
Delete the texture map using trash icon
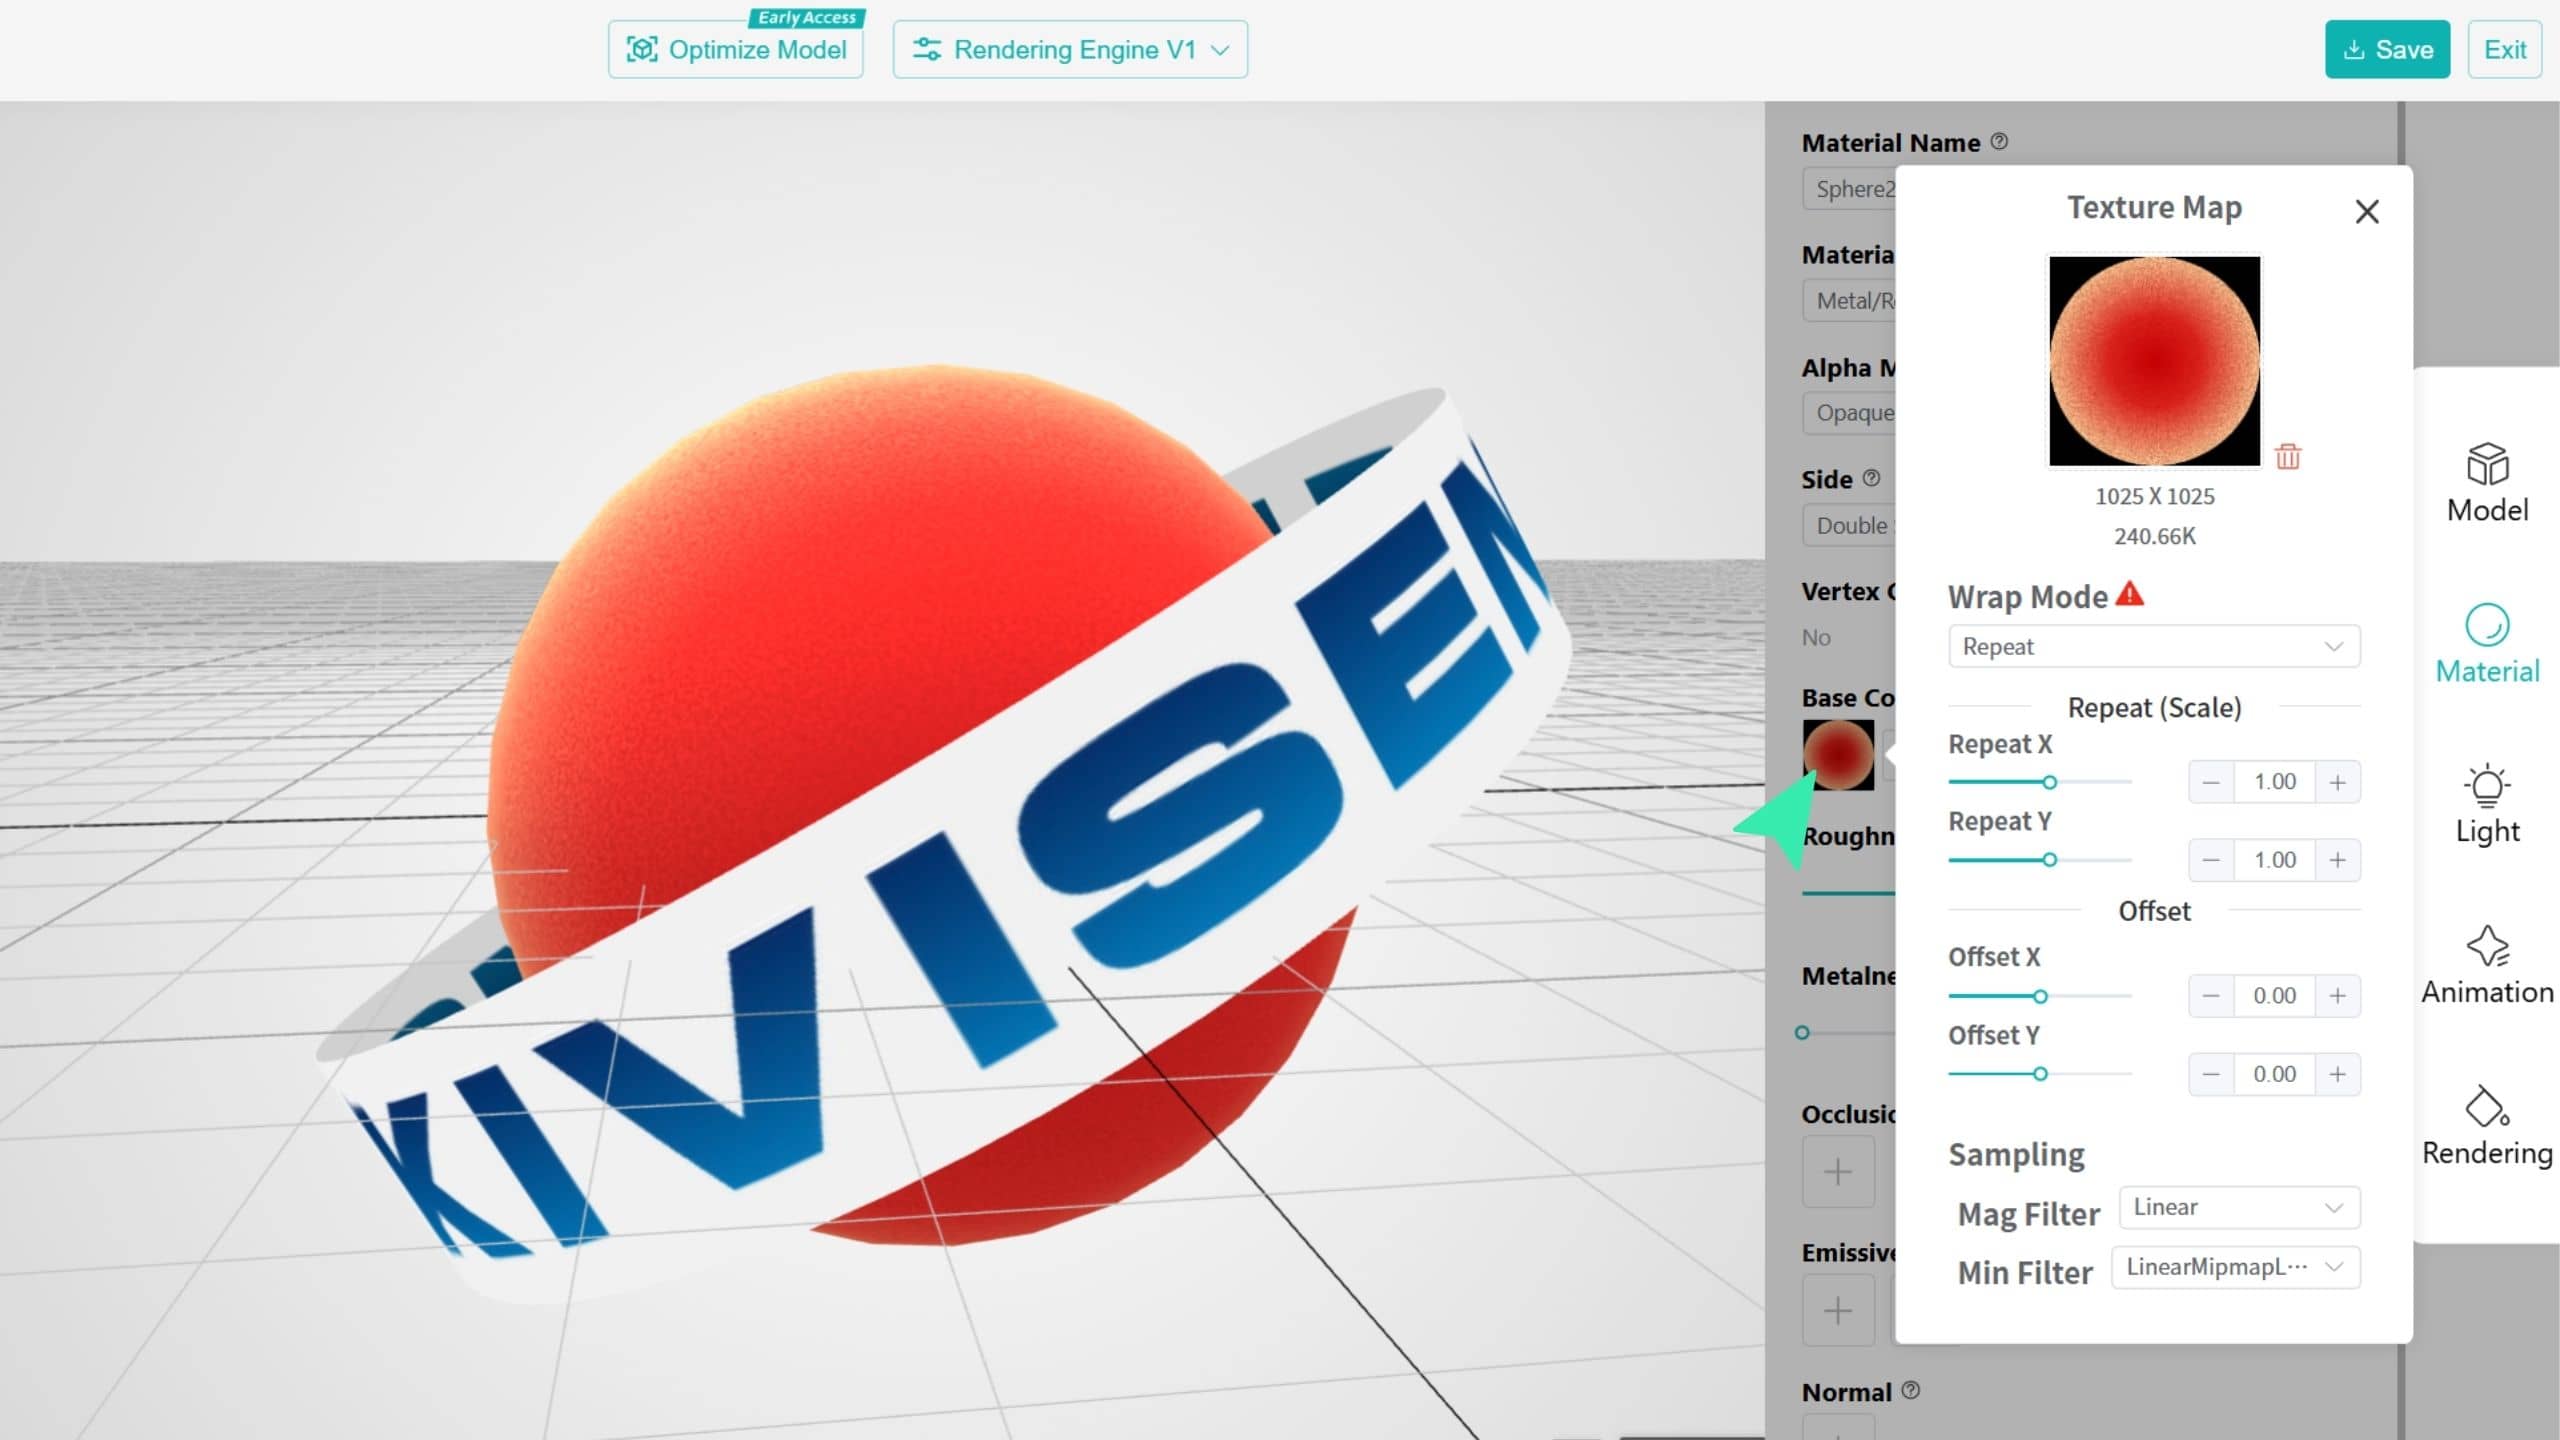coord(2288,457)
